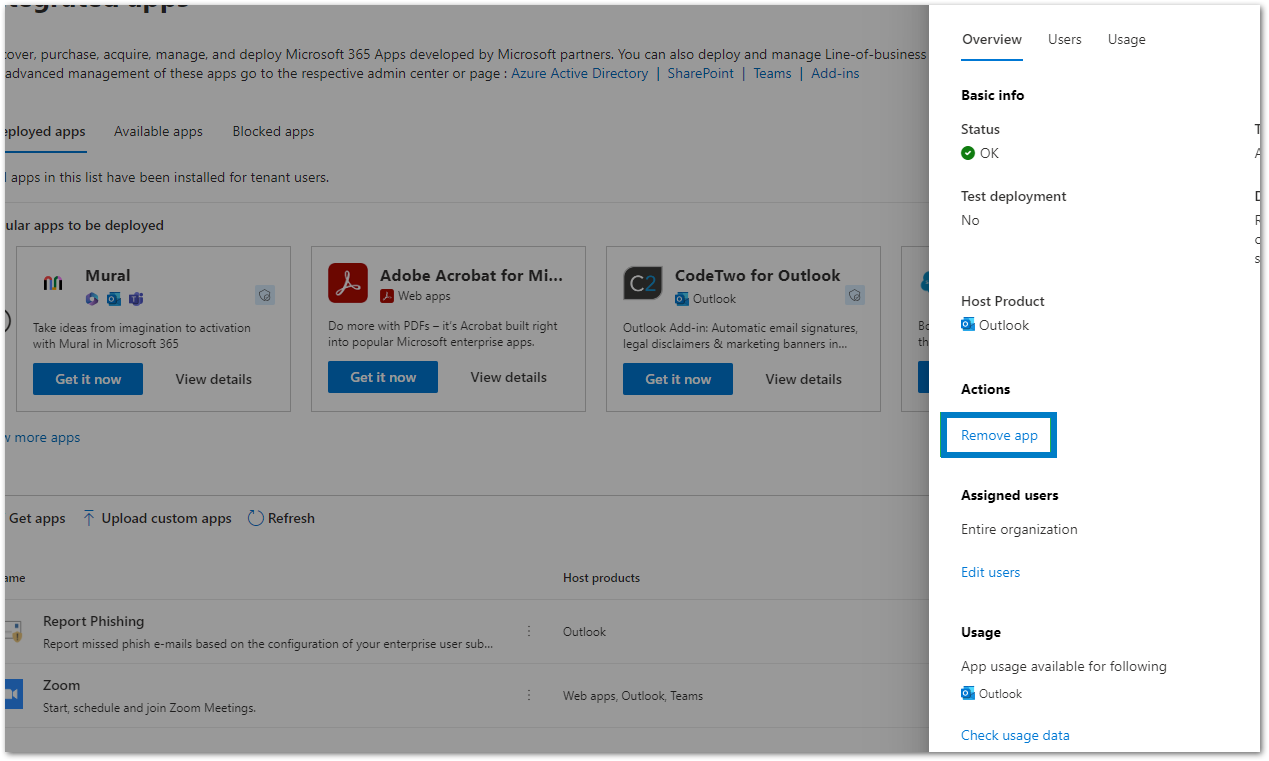Open the Overview tab in the details panel
1269x761 pixels.
[x=991, y=40]
